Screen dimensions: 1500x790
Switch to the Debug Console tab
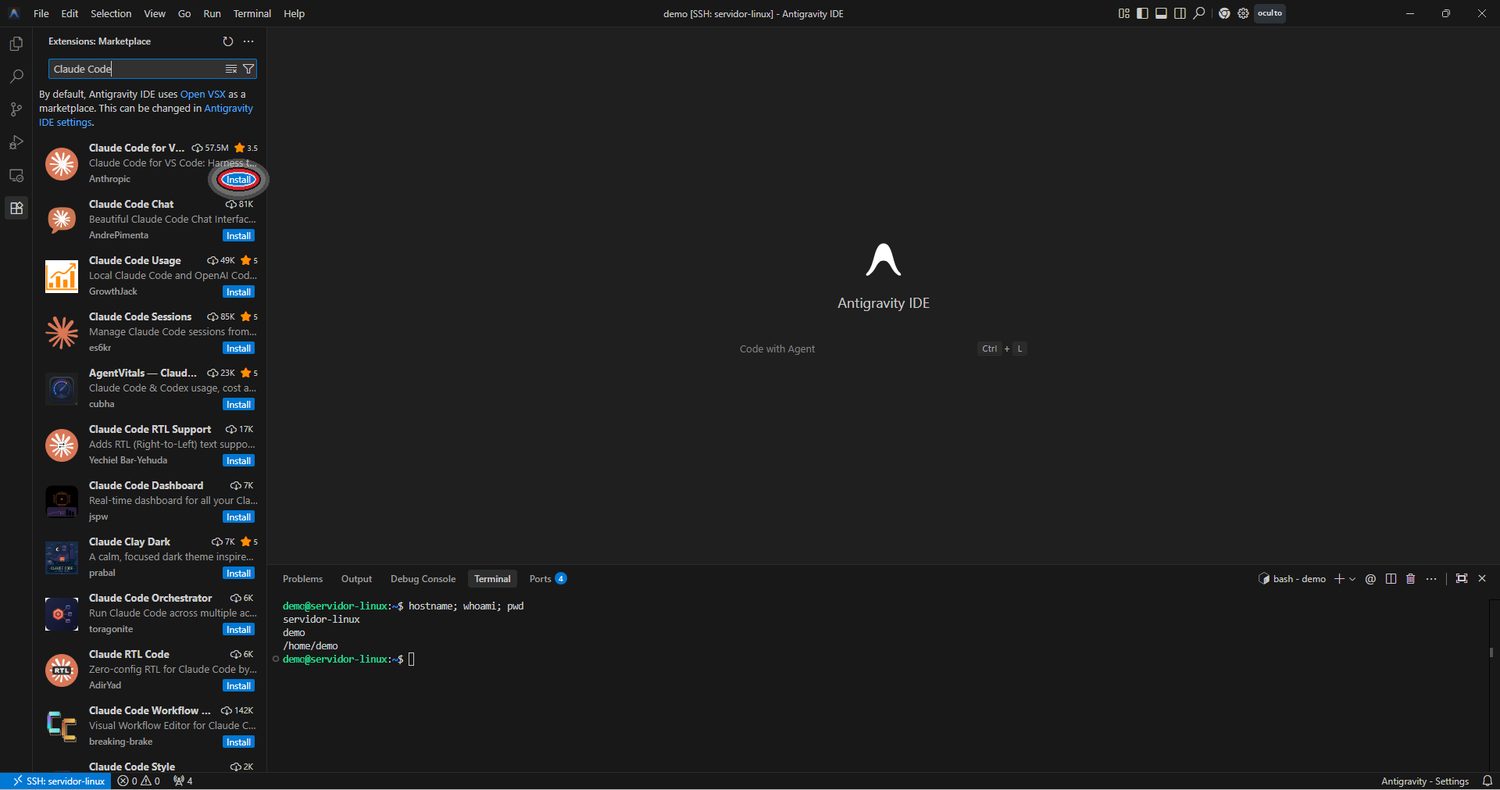click(423, 579)
